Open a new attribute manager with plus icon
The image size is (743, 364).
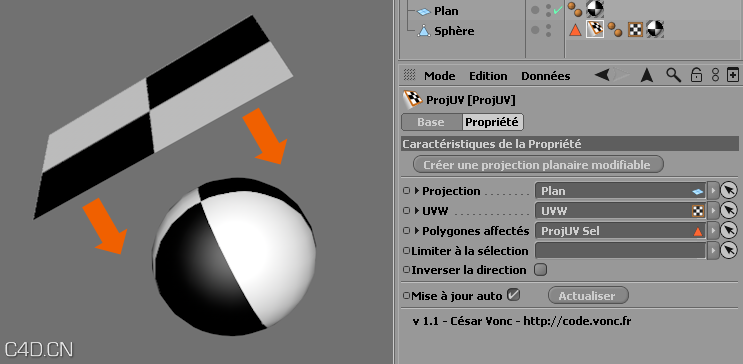pos(733,75)
